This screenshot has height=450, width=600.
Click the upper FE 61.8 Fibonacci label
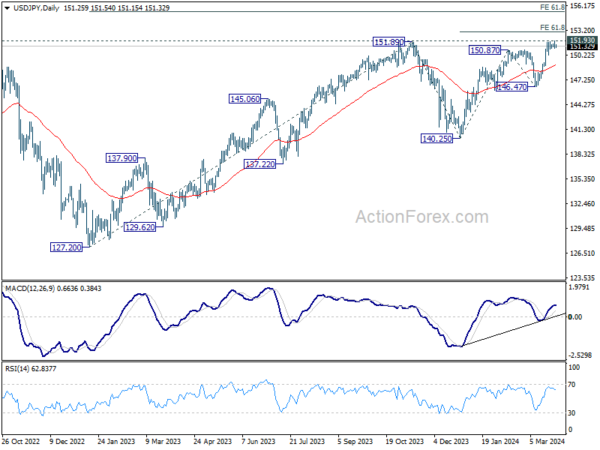tap(552, 7)
